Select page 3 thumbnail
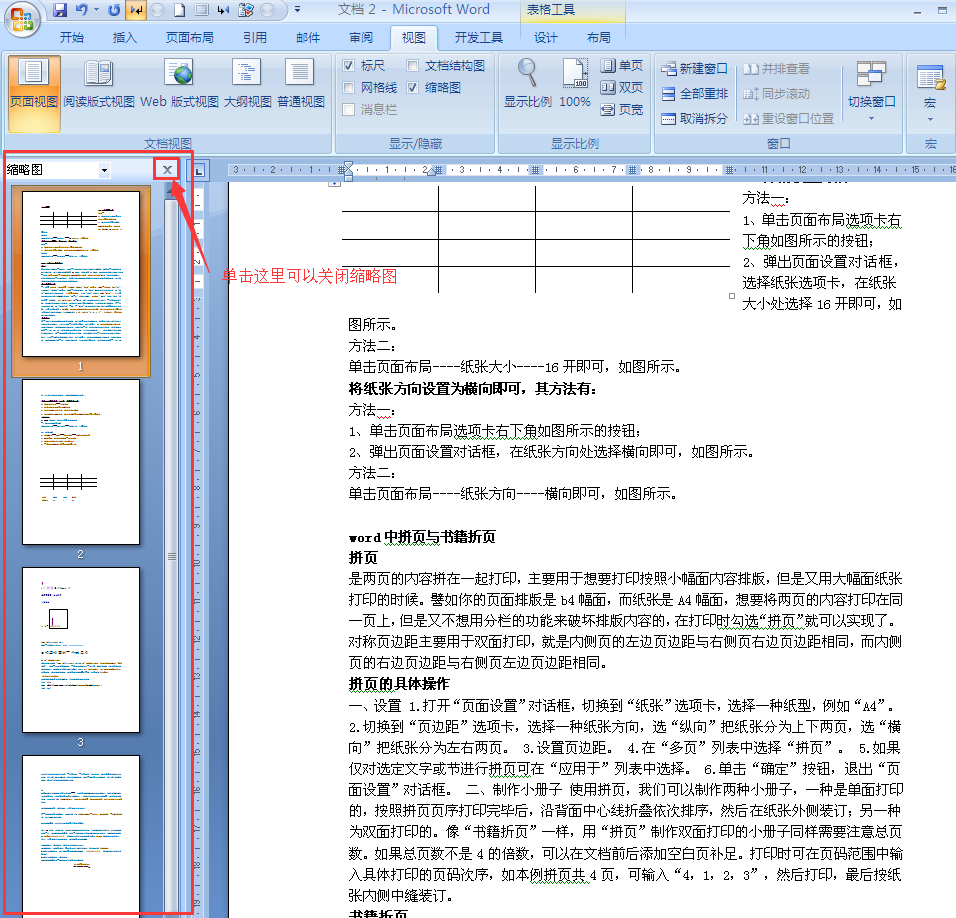956x918 pixels. (x=81, y=650)
